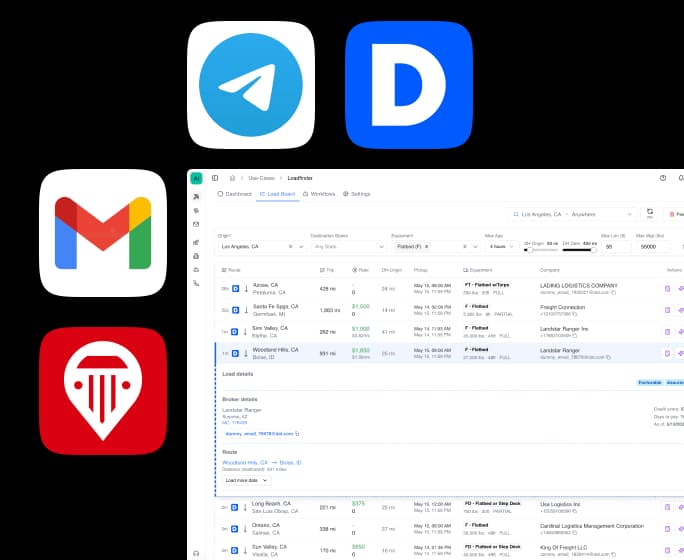Open the Origin Los Angeles, CA dropdown arrow

pyautogui.click(x=301, y=247)
